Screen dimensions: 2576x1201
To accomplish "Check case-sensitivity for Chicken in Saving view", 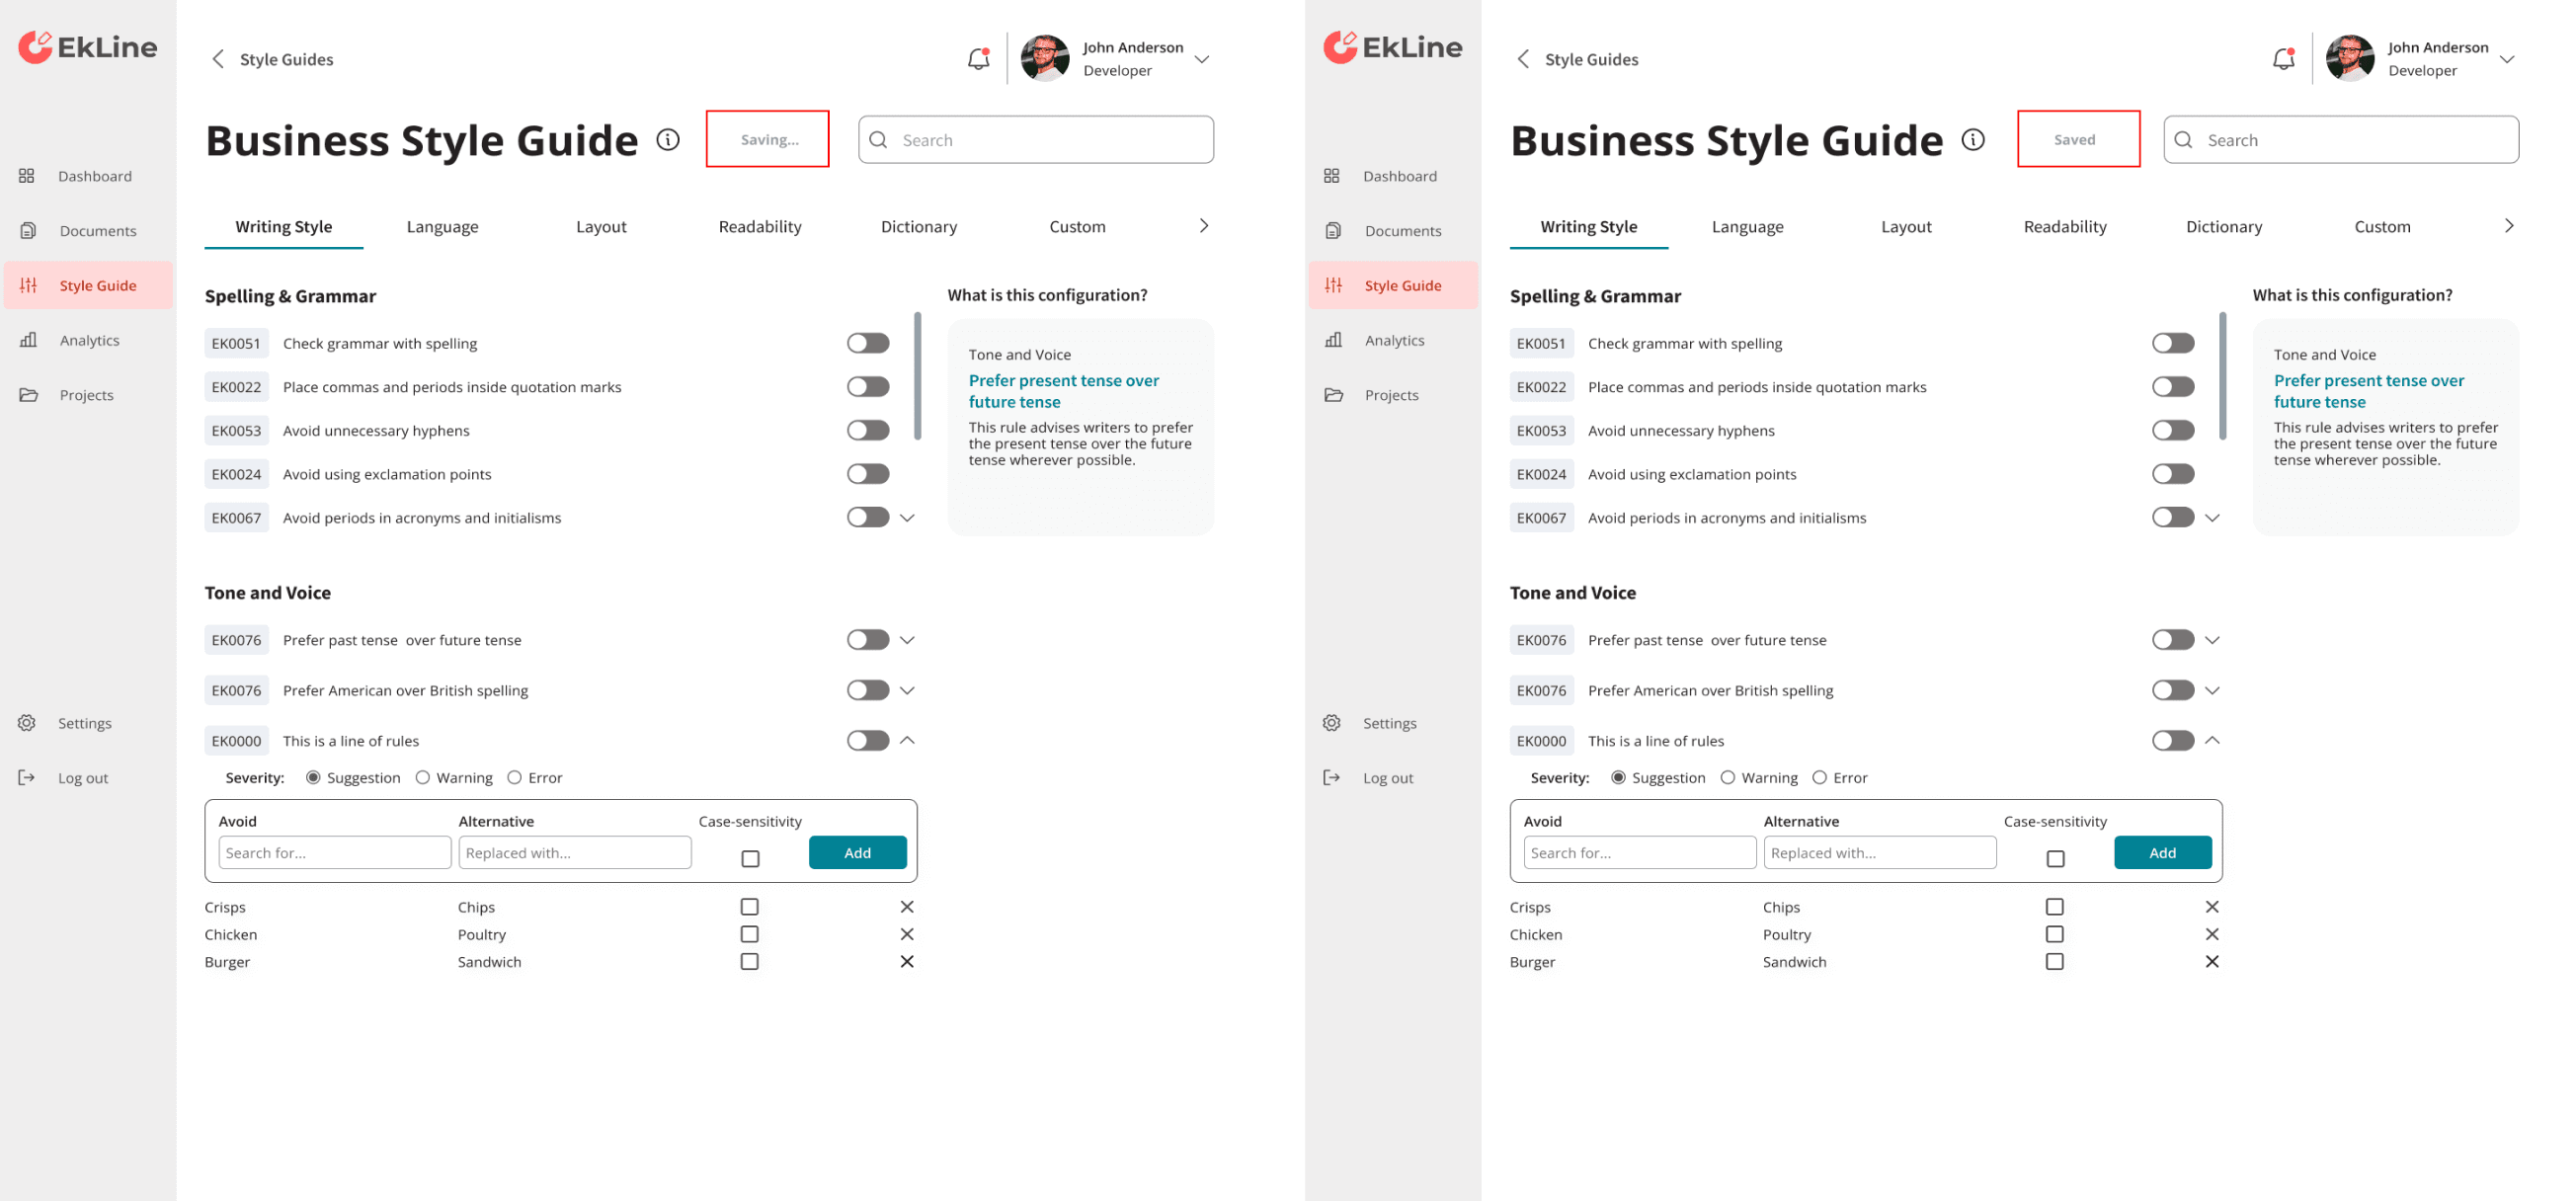I will click(749, 934).
